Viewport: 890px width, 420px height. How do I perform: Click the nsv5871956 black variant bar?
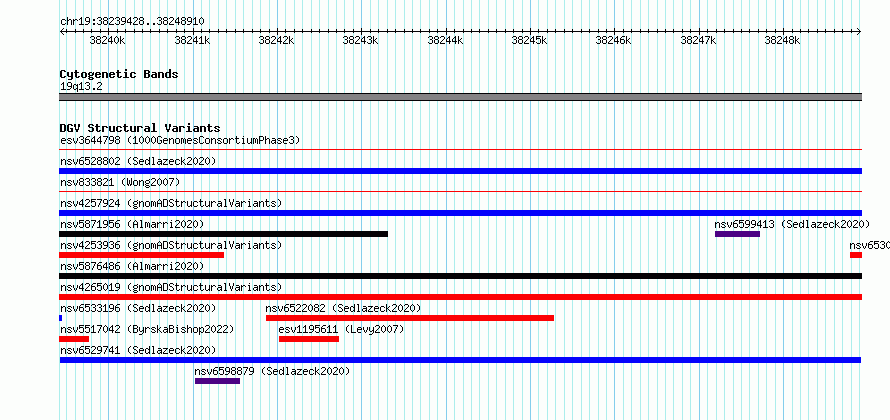[224, 234]
